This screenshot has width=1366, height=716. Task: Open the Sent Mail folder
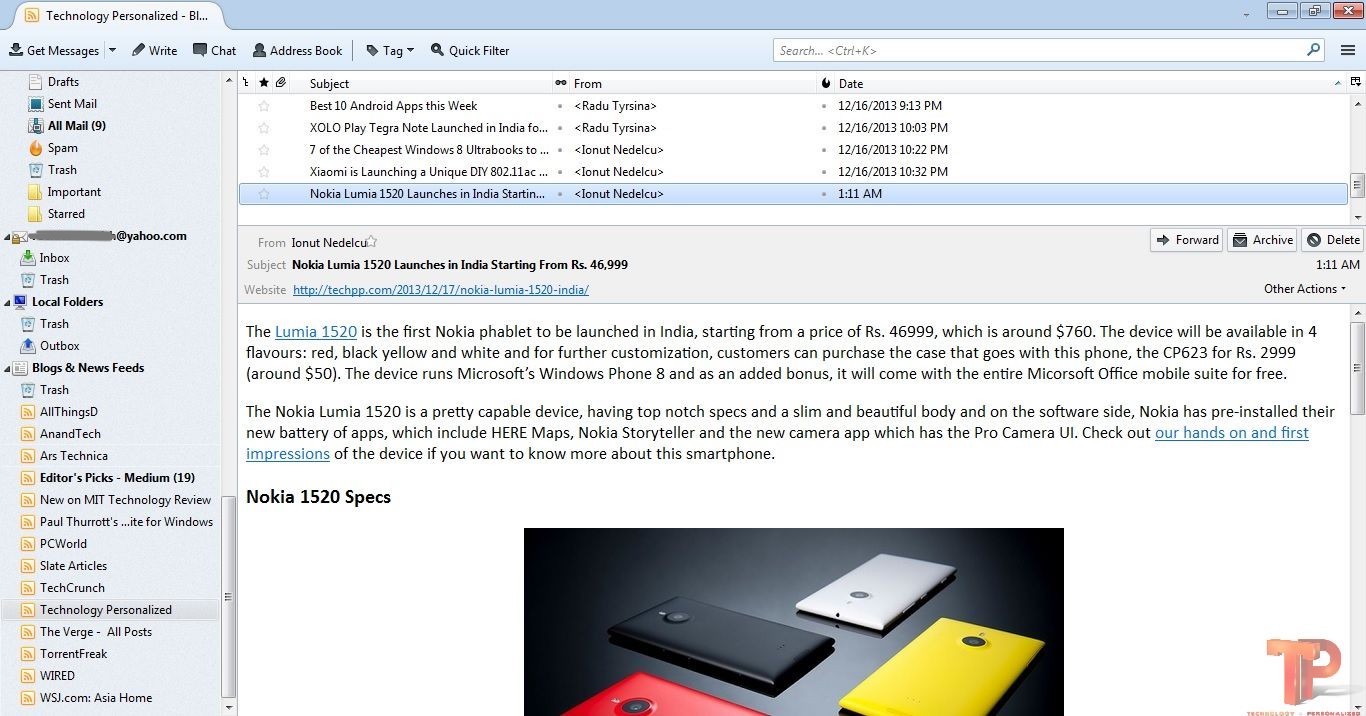click(72, 103)
